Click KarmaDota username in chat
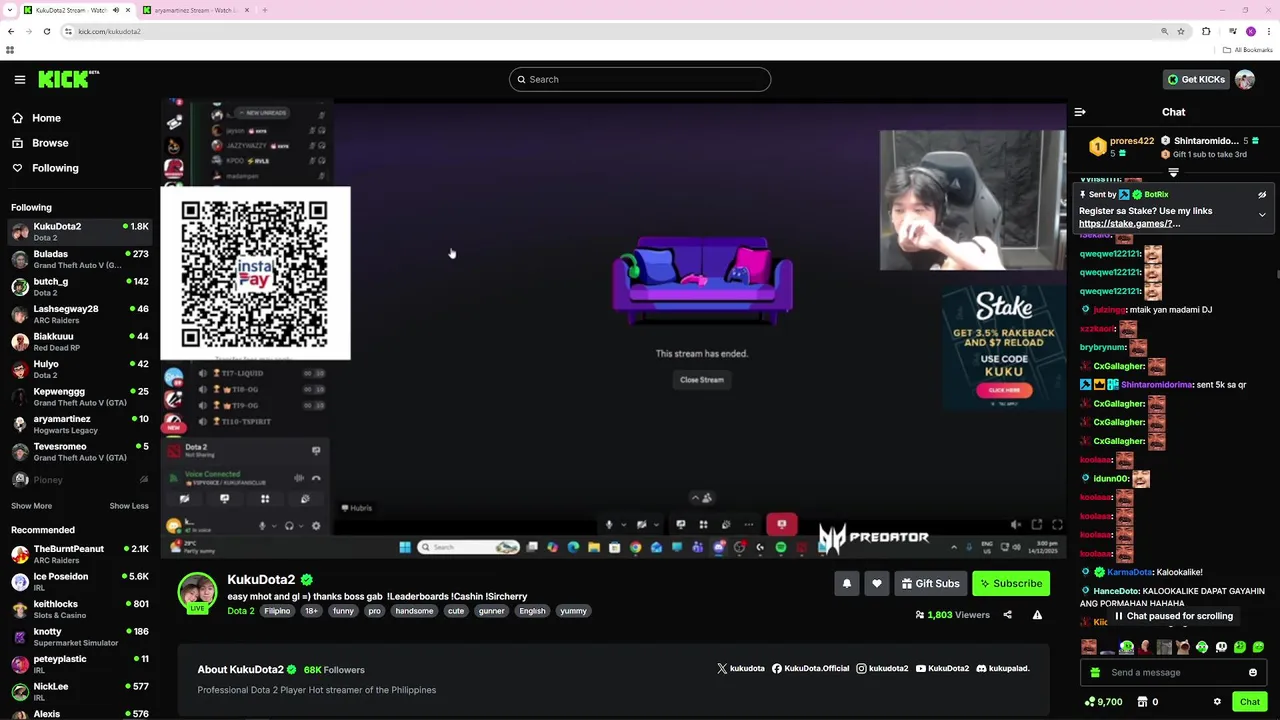The image size is (1280, 720). click(x=1130, y=572)
